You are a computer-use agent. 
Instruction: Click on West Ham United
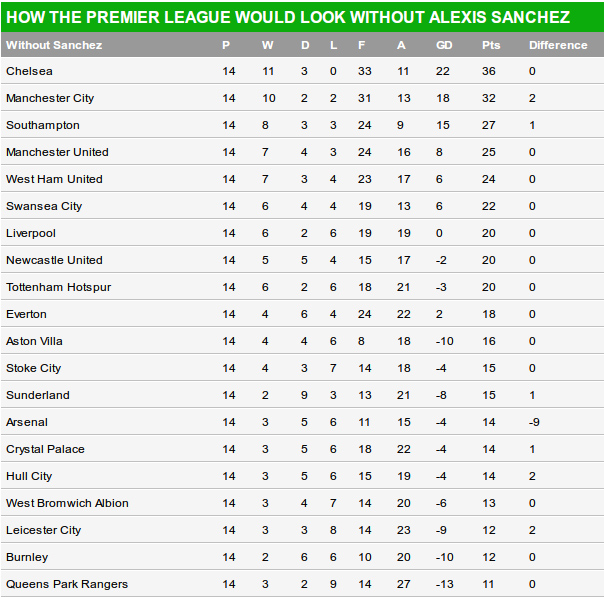[x=54, y=180]
